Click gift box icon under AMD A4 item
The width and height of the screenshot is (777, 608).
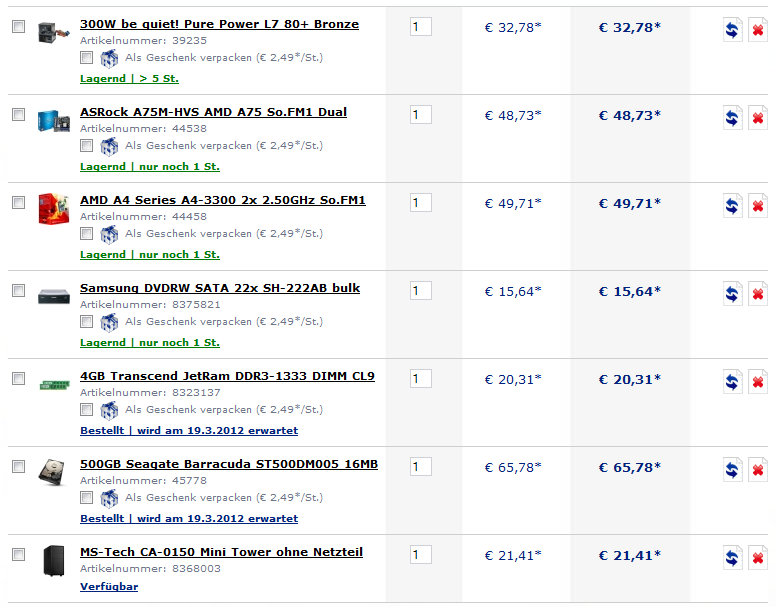(109, 234)
